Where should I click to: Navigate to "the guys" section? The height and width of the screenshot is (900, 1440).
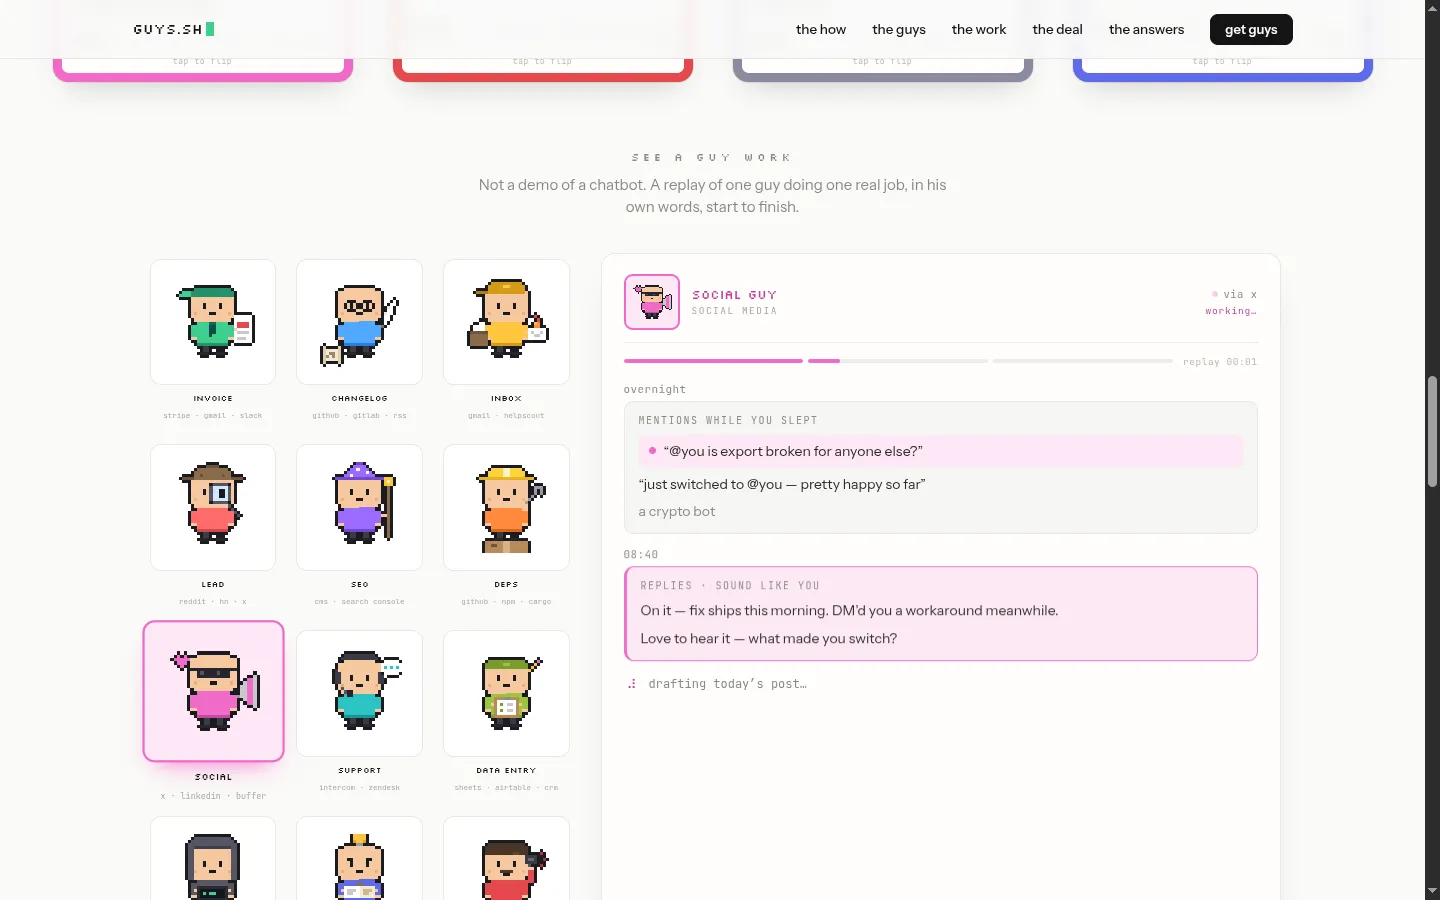[899, 29]
